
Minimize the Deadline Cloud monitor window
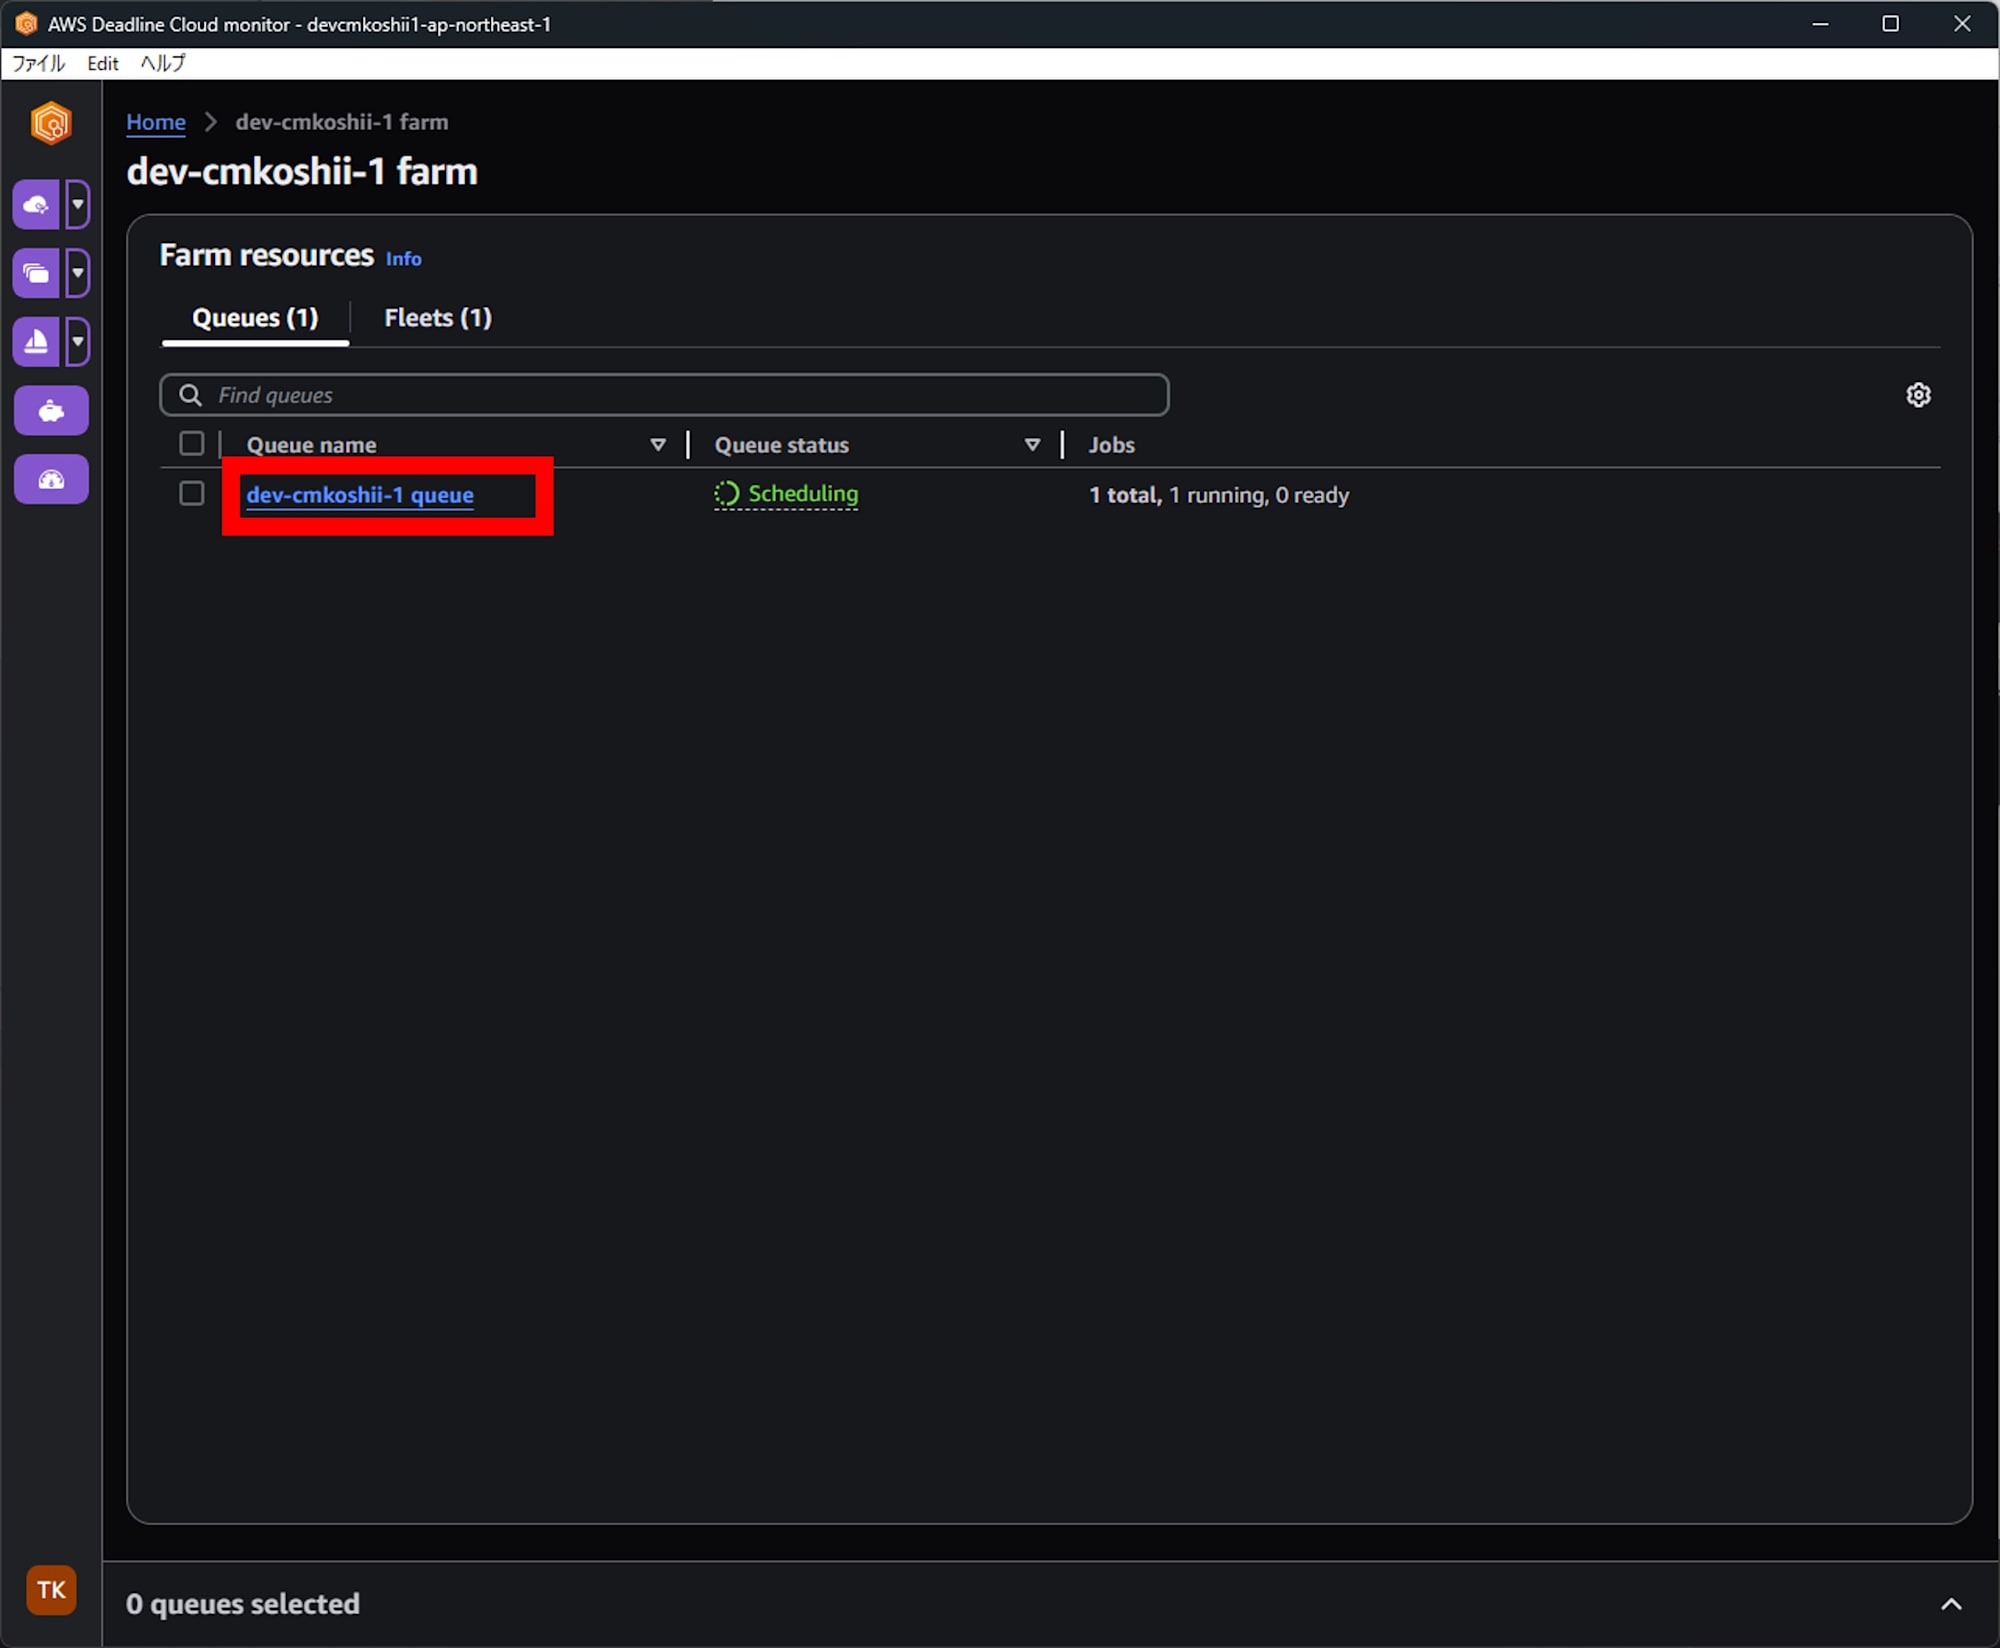(1820, 24)
